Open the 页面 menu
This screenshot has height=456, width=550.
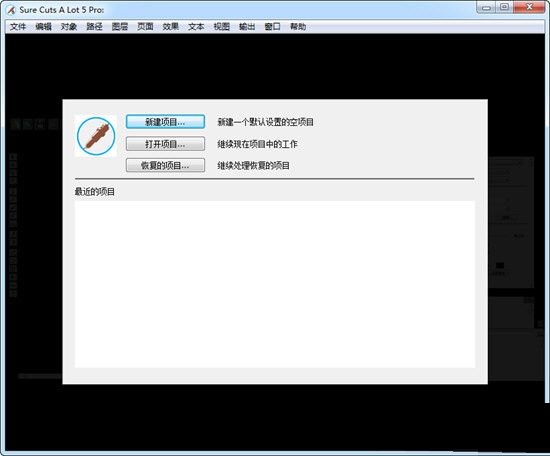[x=145, y=27]
